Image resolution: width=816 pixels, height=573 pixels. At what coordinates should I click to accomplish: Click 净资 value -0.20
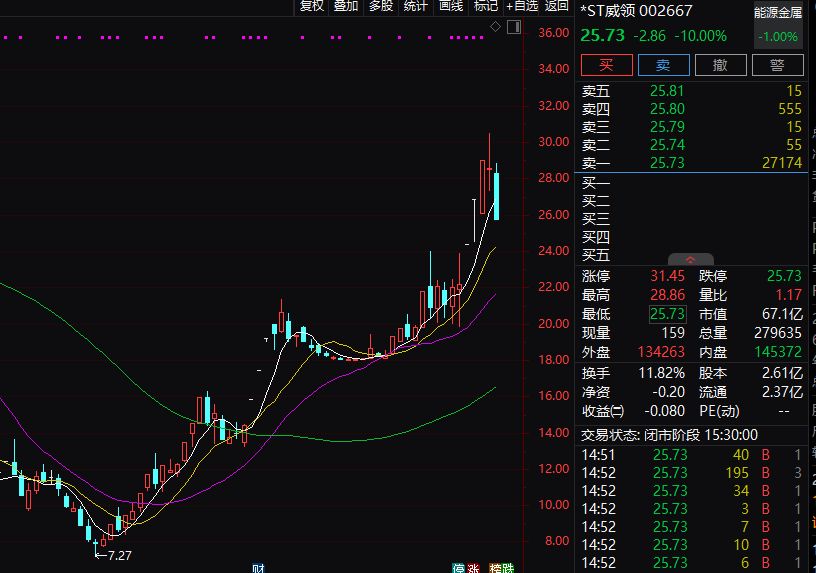pos(668,392)
